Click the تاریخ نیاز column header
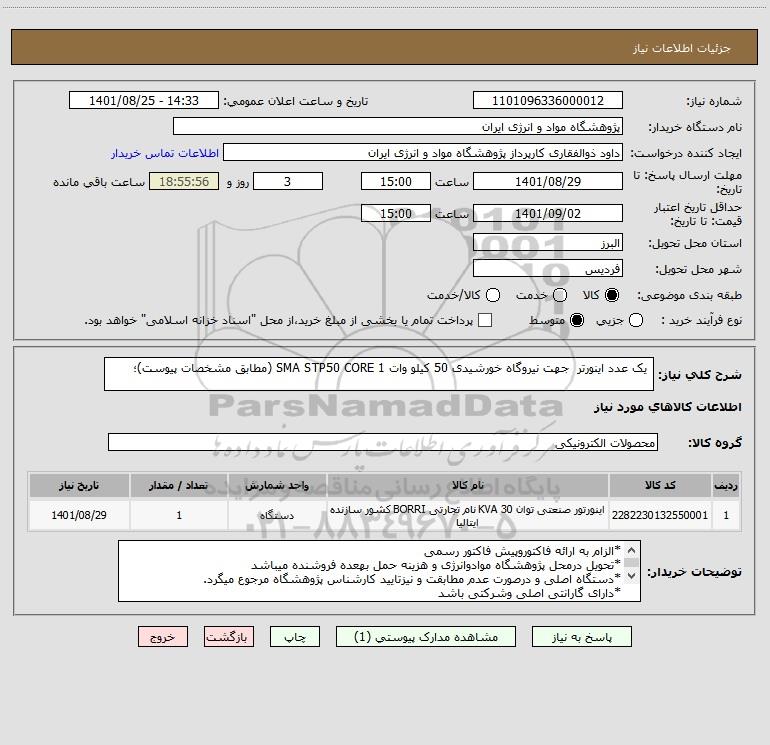This screenshot has width=770, height=745. (79, 486)
